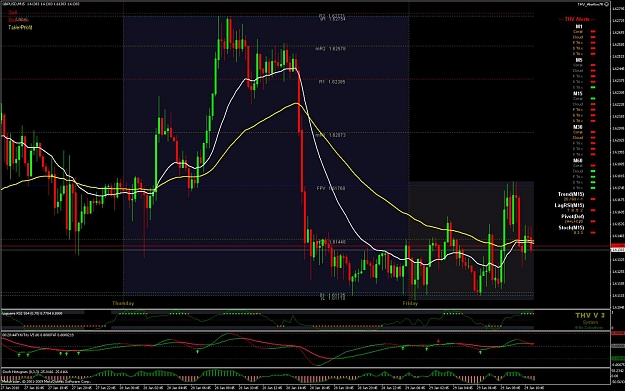
Task: Select the mR2 1.62976 pivot label
Action: tap(330, 49)
